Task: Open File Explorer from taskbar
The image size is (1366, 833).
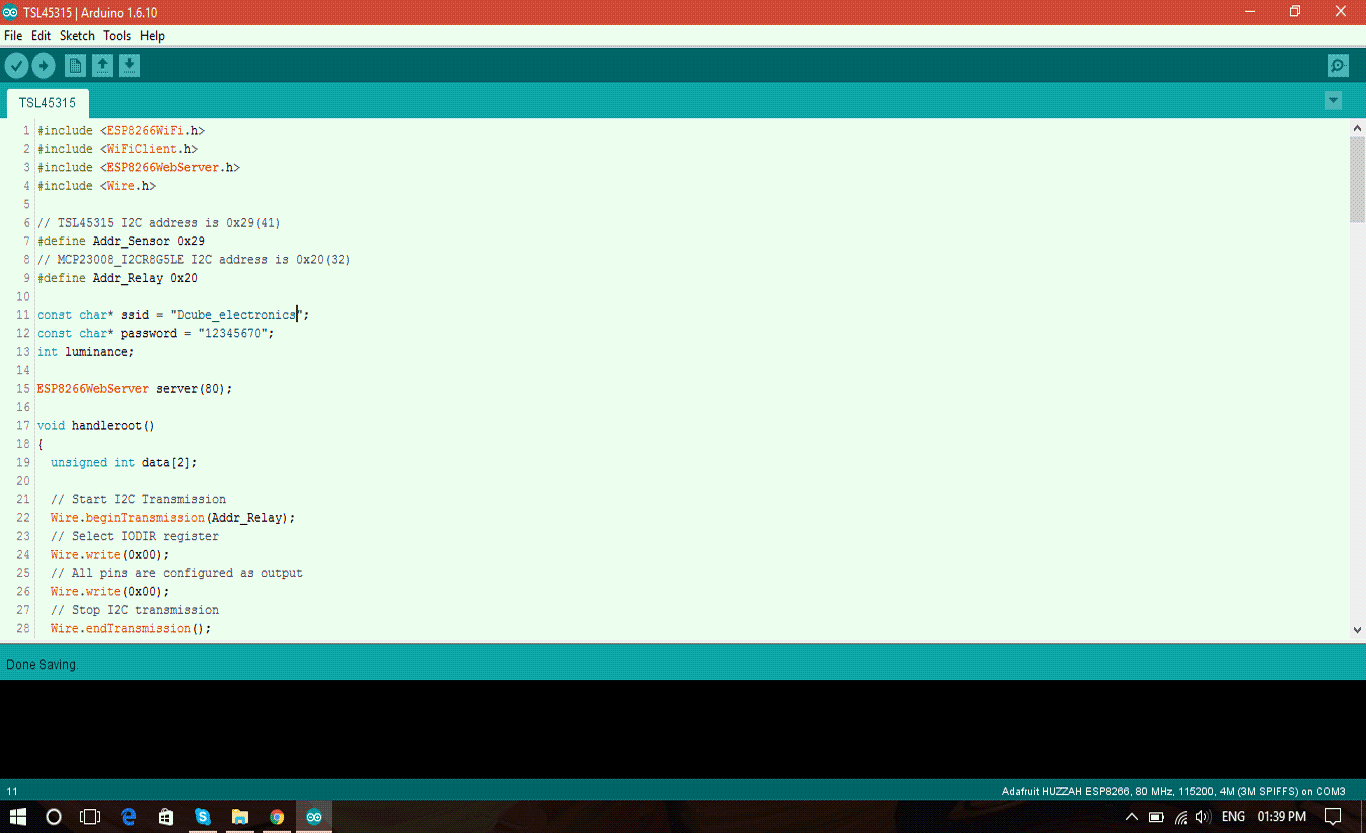Action: (x=240, y=817)
